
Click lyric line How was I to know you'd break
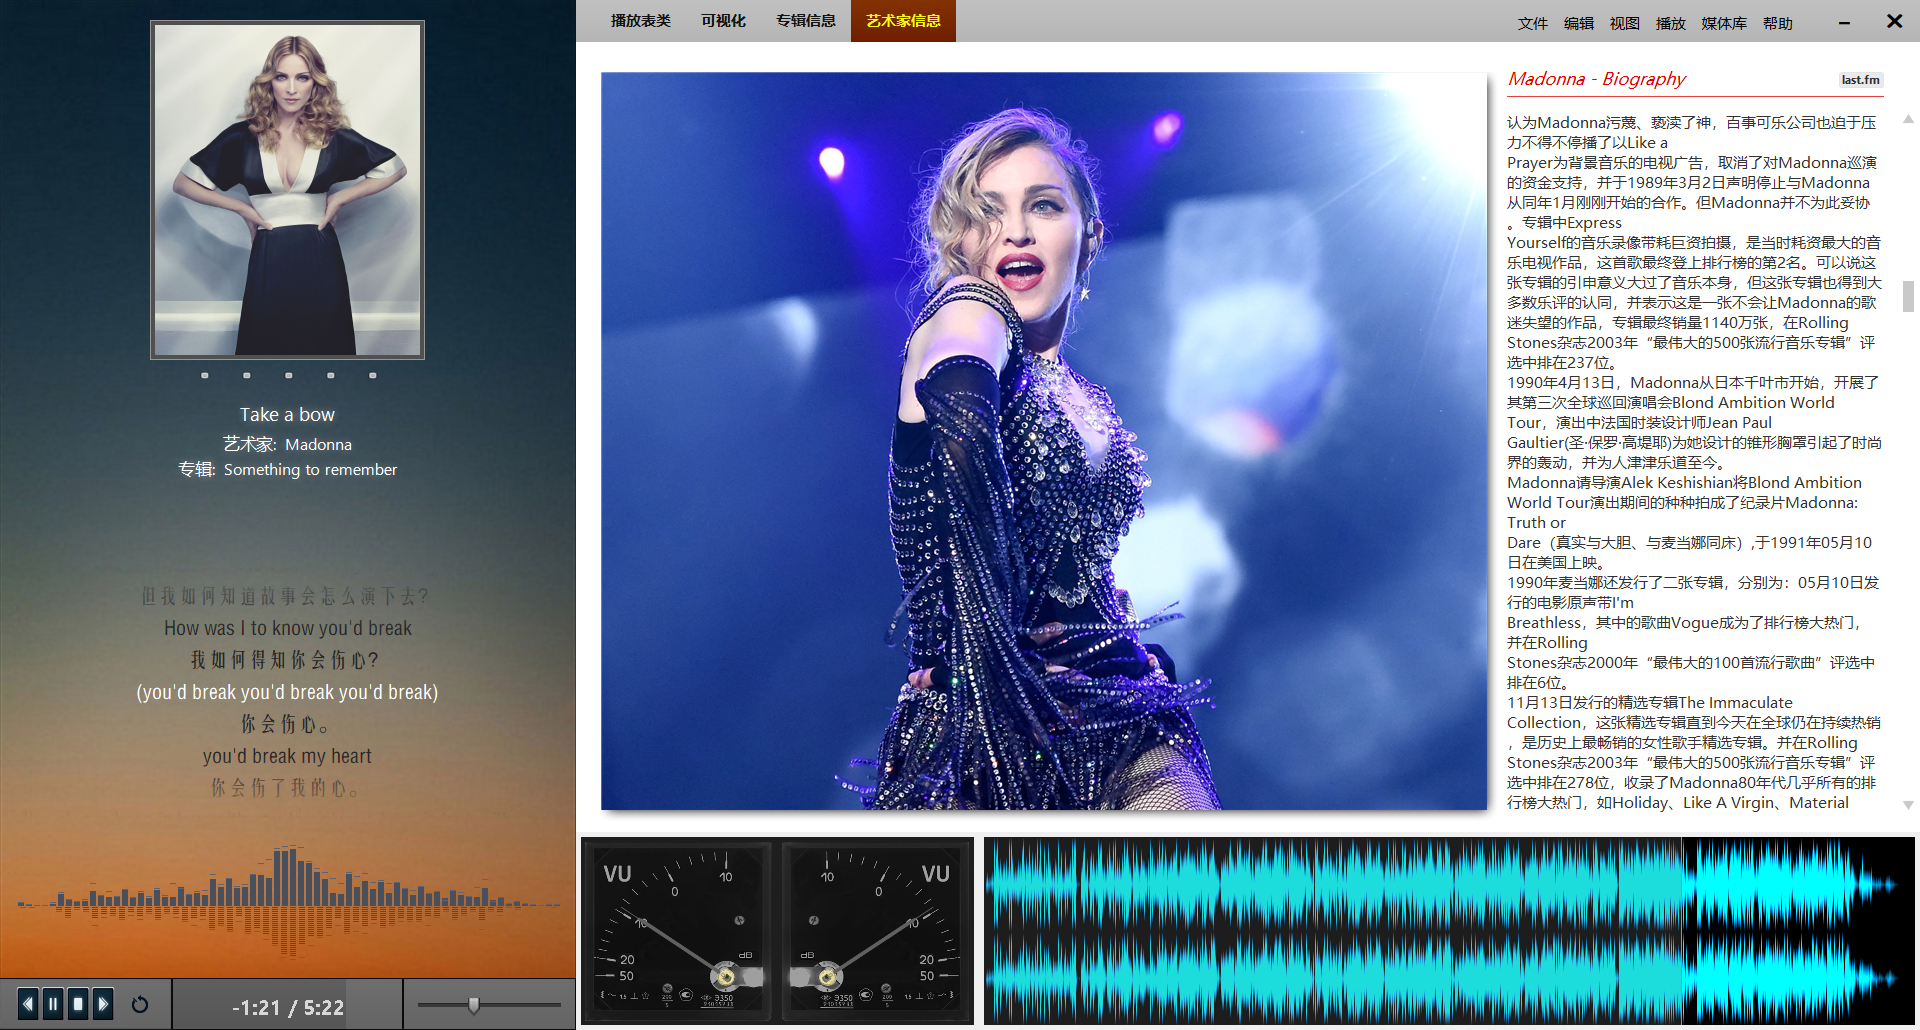[288, 628]
